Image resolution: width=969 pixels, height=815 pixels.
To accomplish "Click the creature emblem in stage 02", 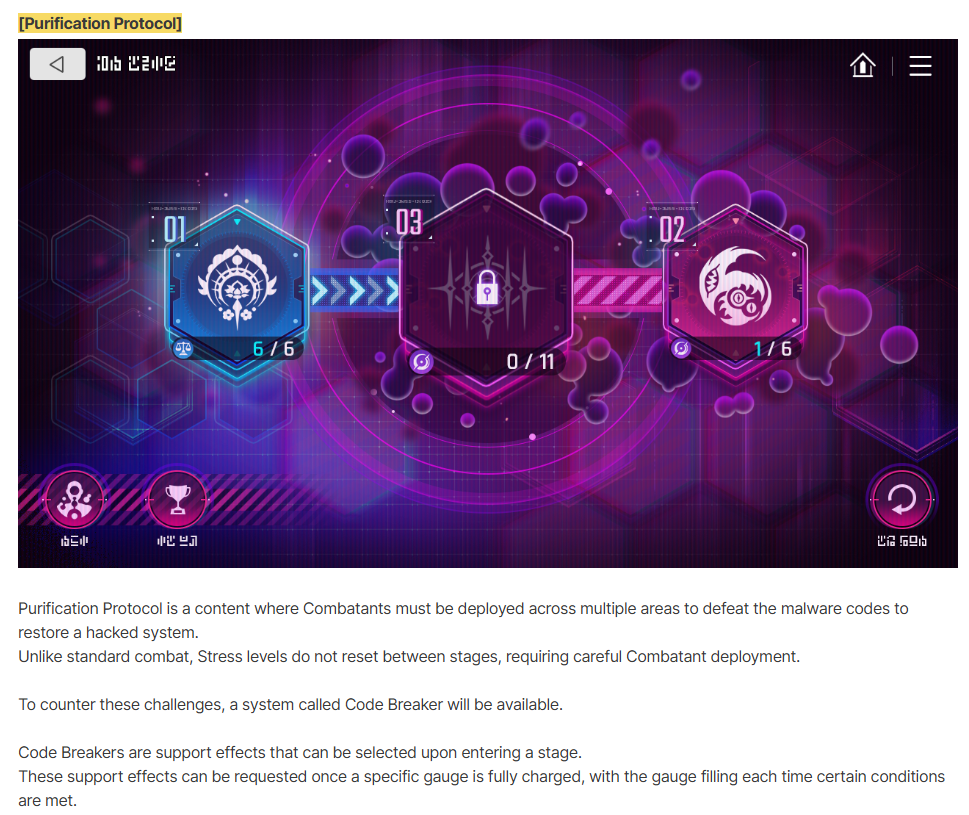I will pos(735,287).
